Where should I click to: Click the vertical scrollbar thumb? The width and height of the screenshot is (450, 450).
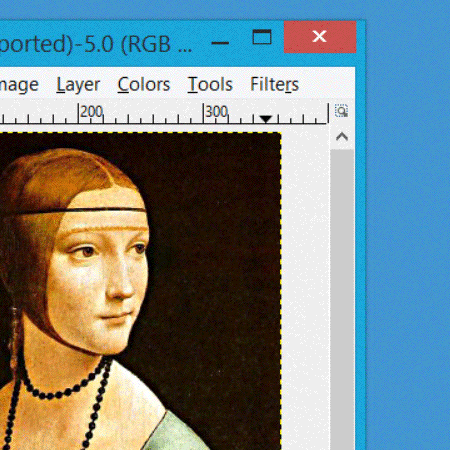[x=342, y=299]
